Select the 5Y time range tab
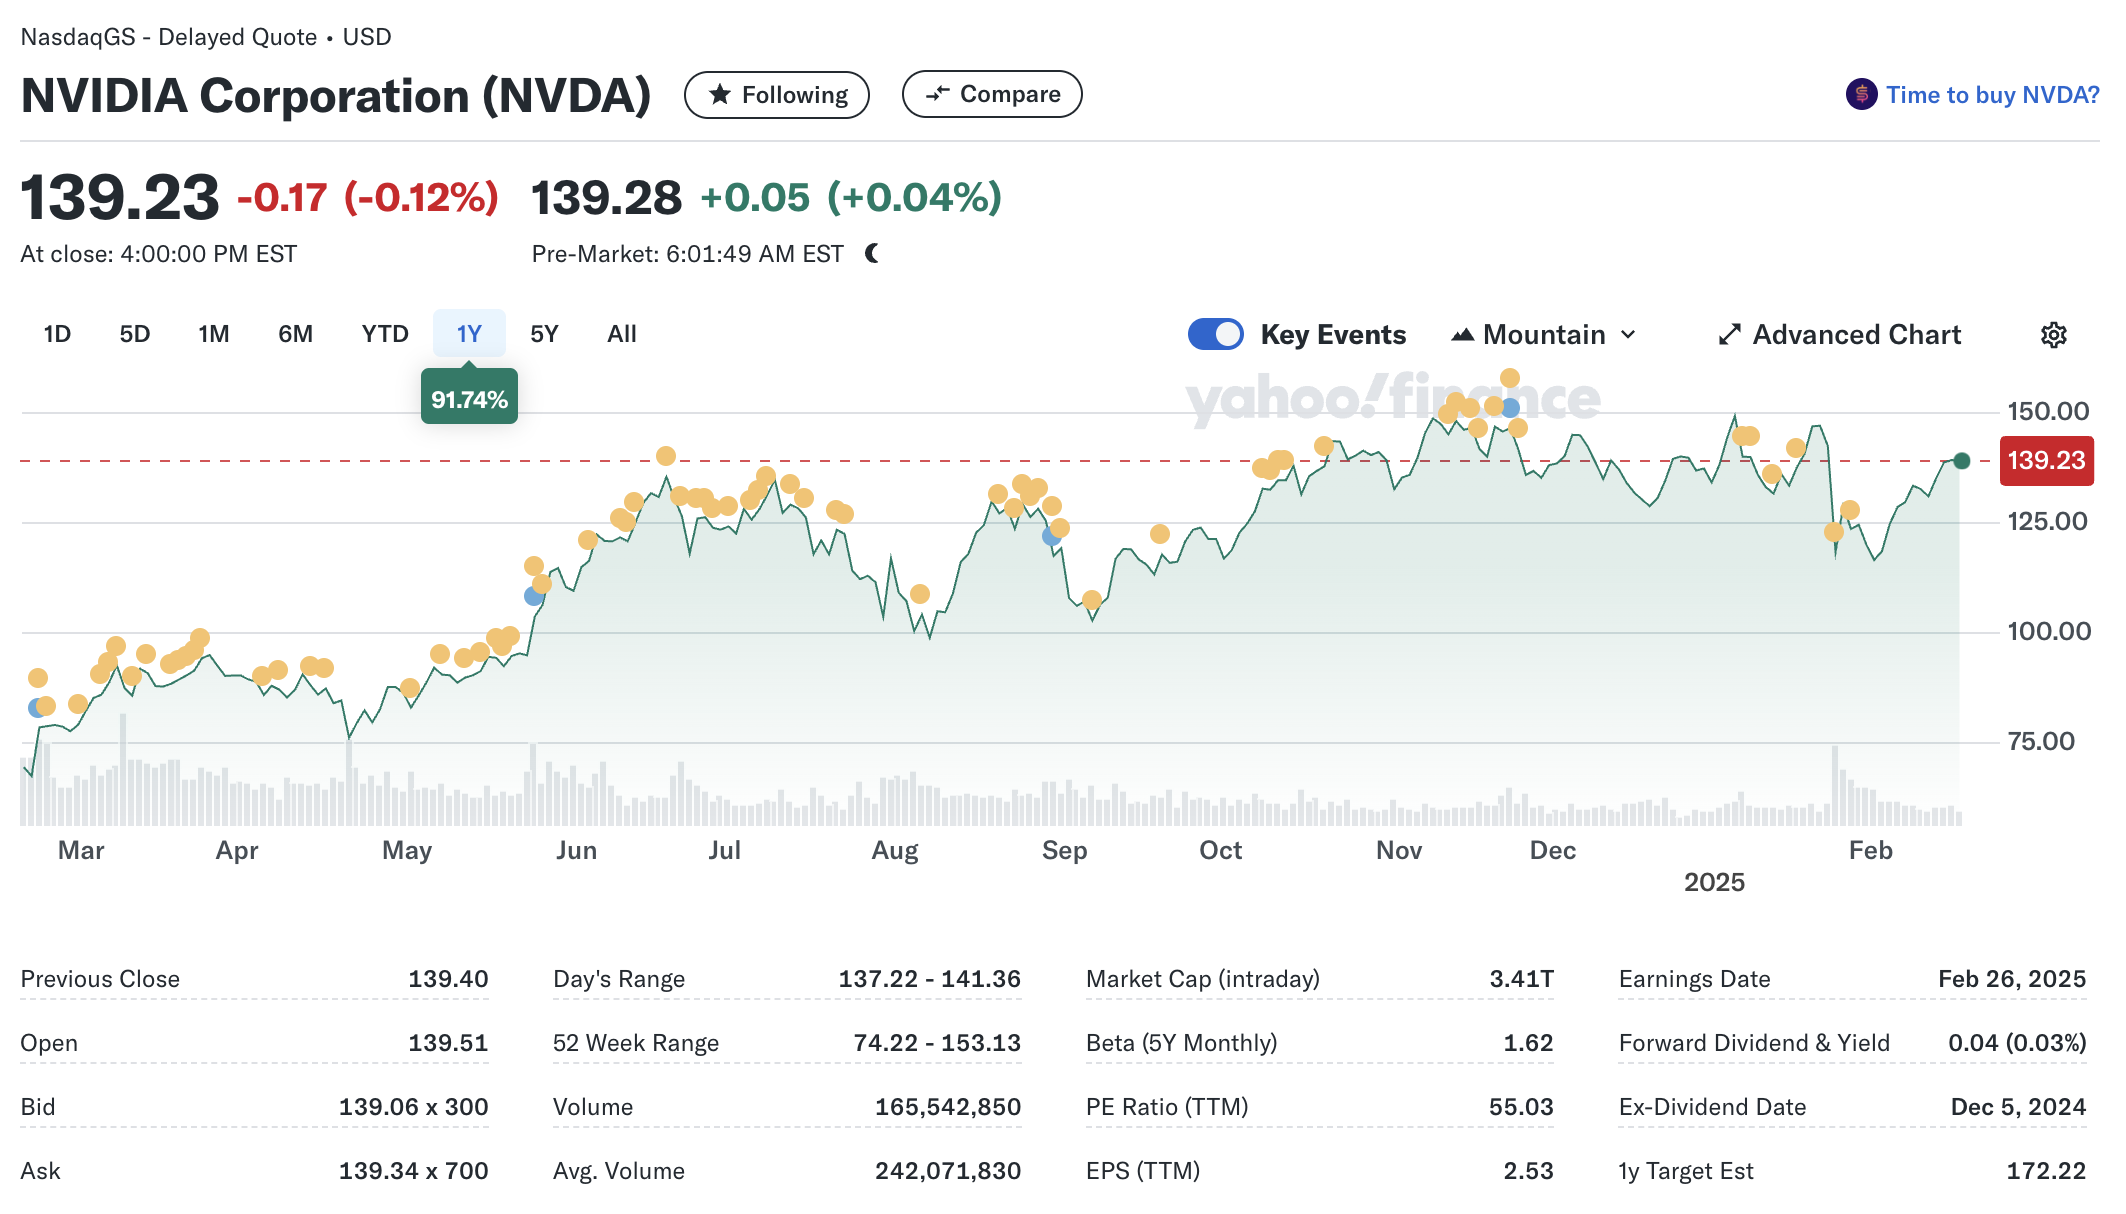Screen dimensions: 2126x1214 [544, 334]
